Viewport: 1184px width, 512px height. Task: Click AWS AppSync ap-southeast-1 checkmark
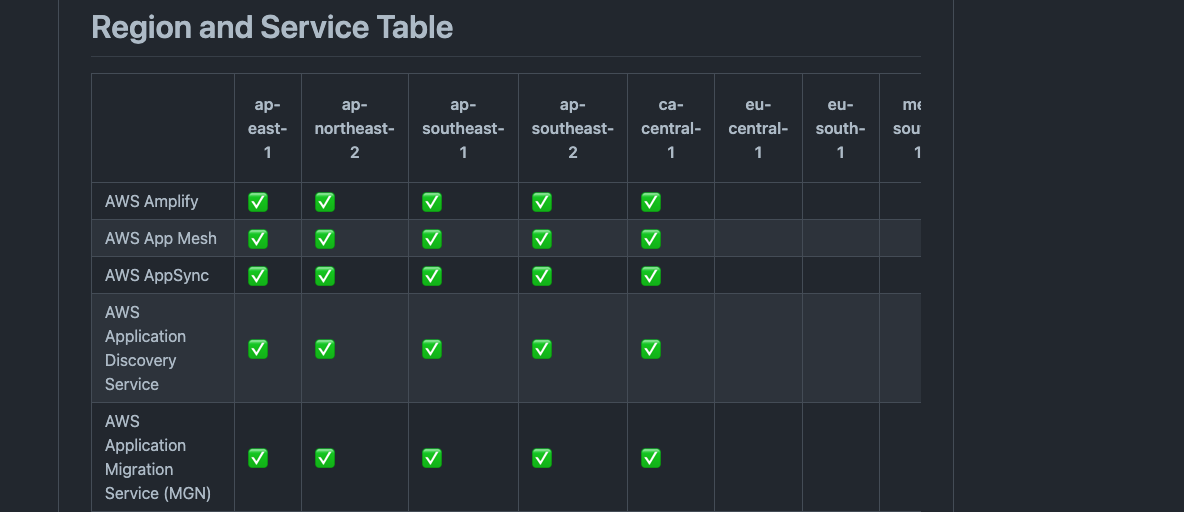point(432,276)
